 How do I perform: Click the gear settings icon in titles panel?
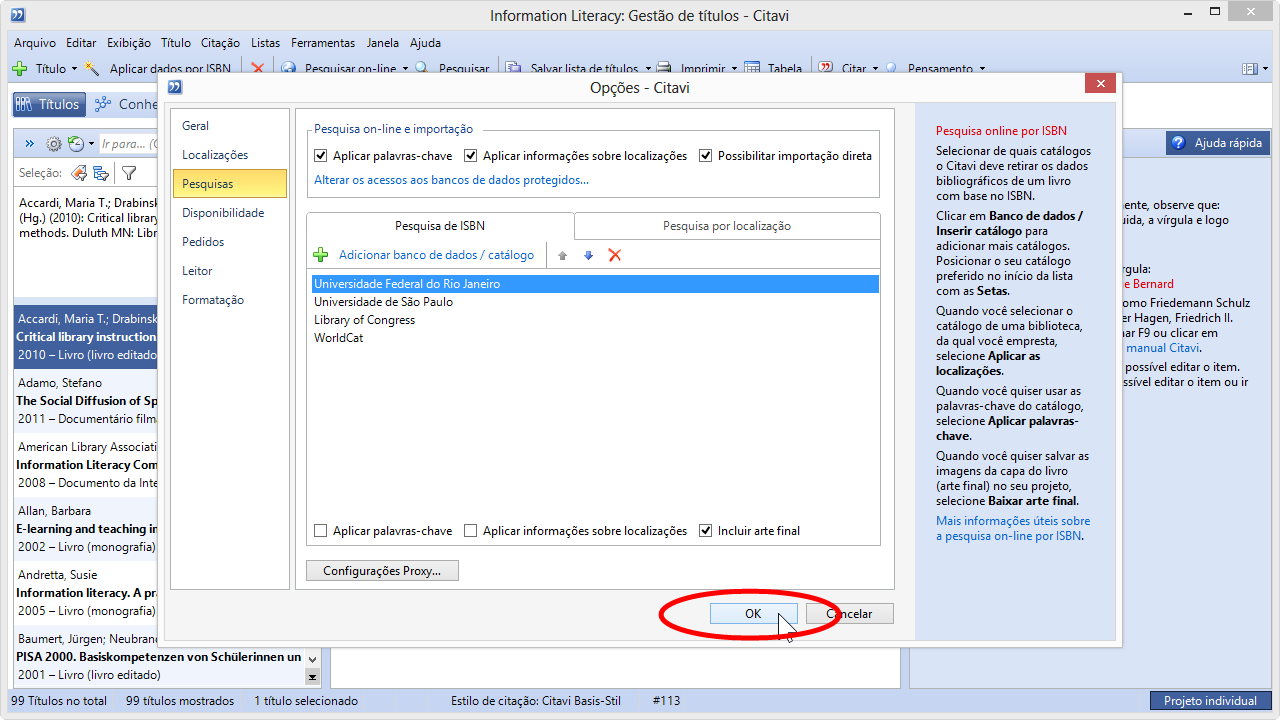pyautogui.click(x=54, y=144)
